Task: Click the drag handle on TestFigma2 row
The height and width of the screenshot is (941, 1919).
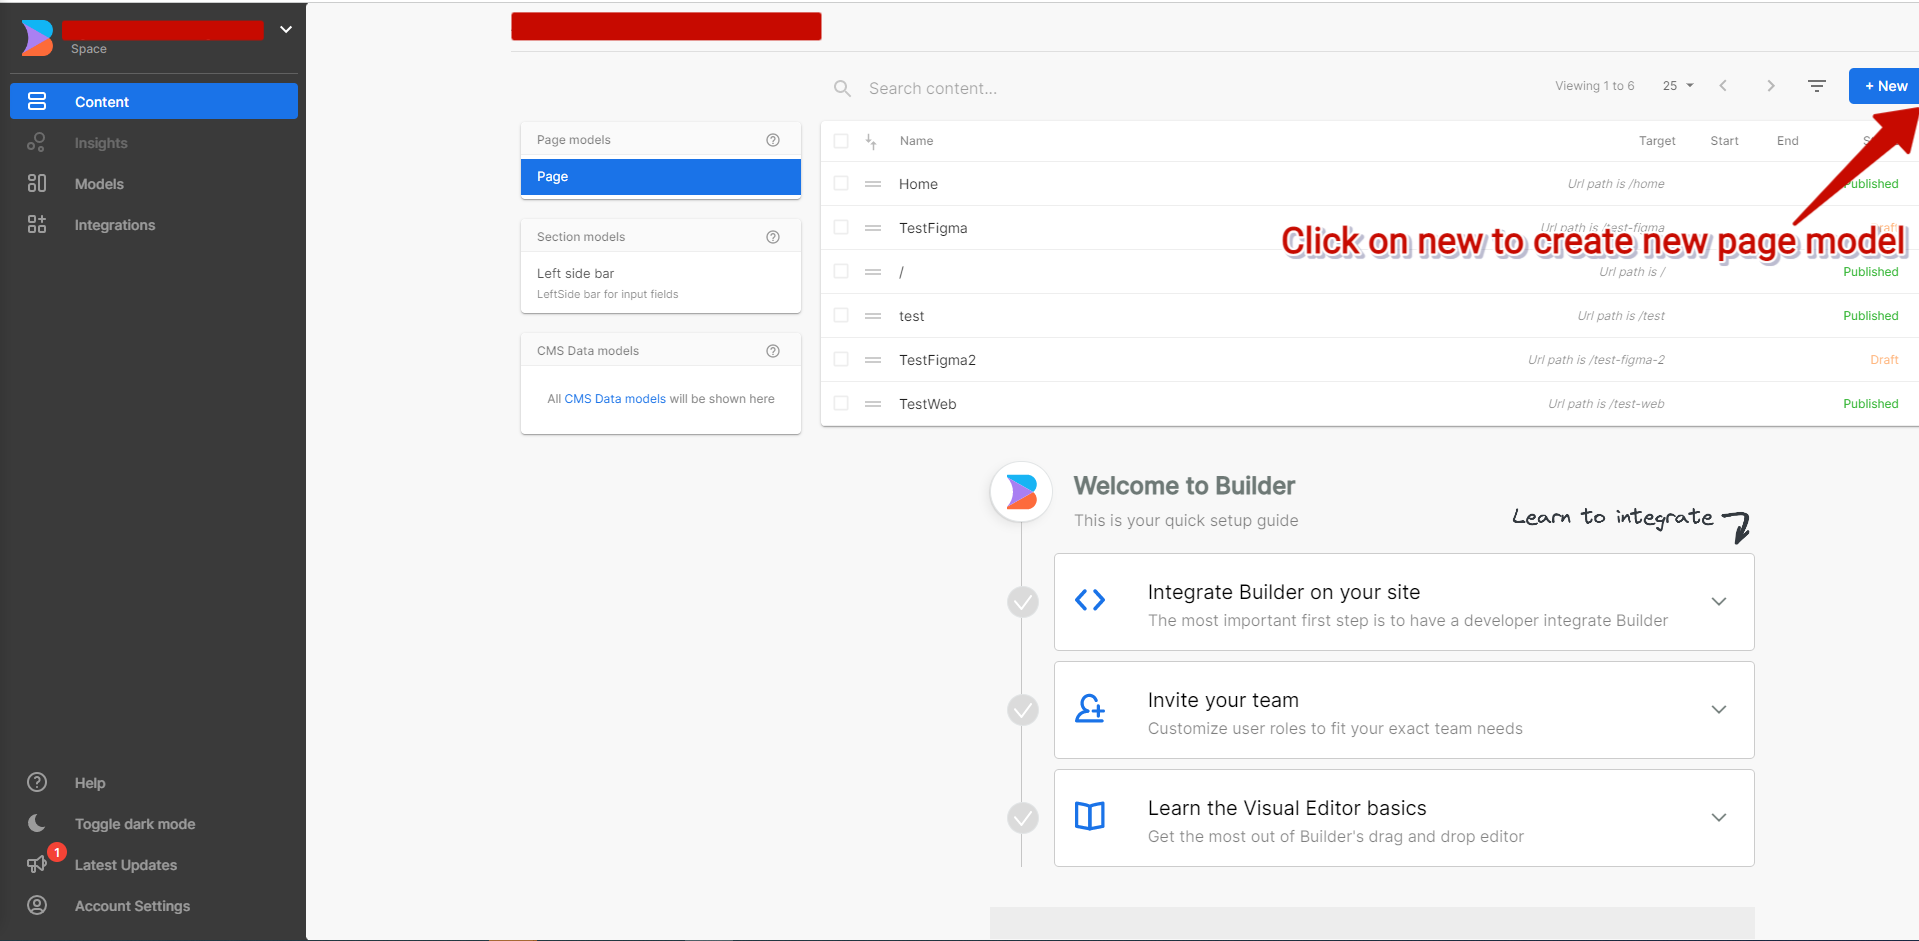Action: click(x=873, y=360)
